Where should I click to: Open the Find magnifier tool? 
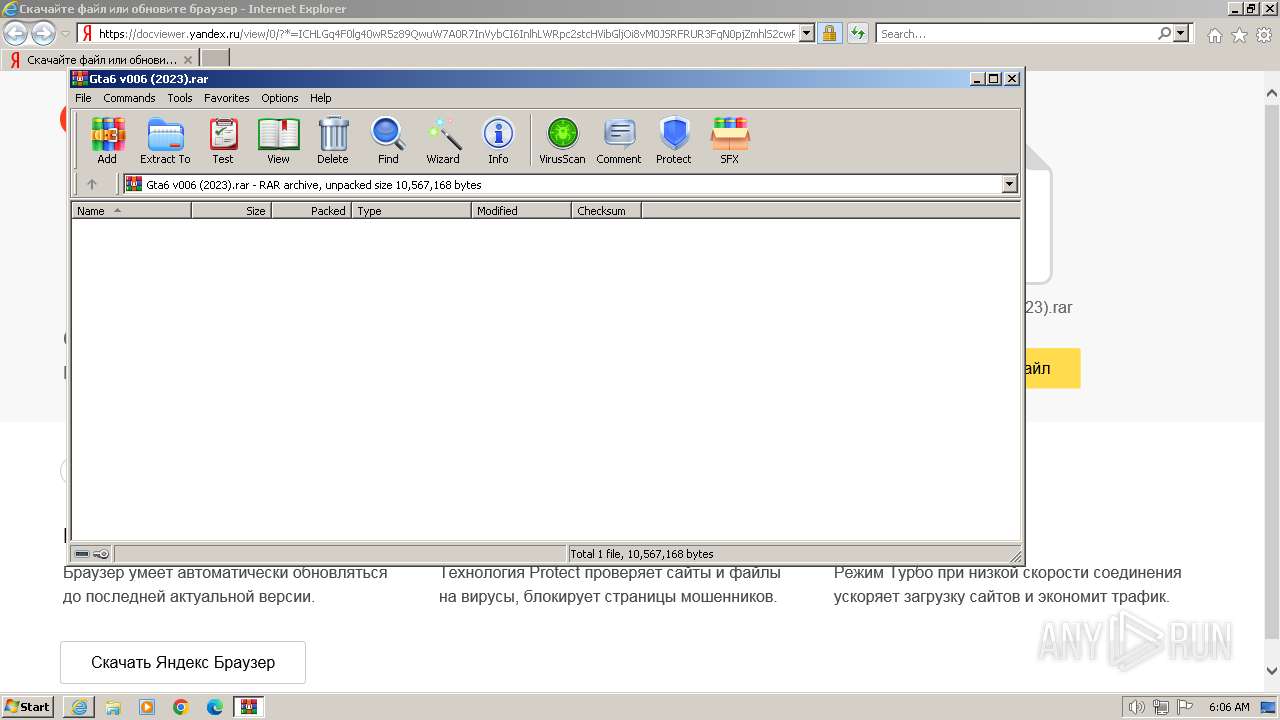click(x=388, y=140)
